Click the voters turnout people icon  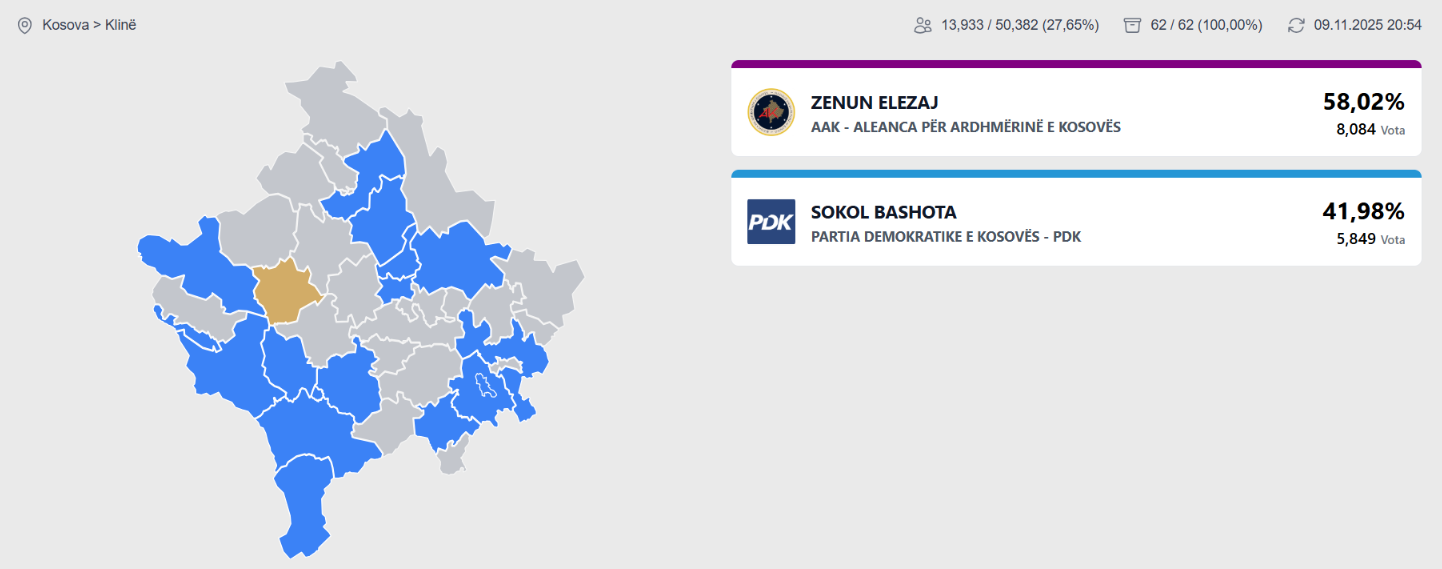(x=923, y=25)
